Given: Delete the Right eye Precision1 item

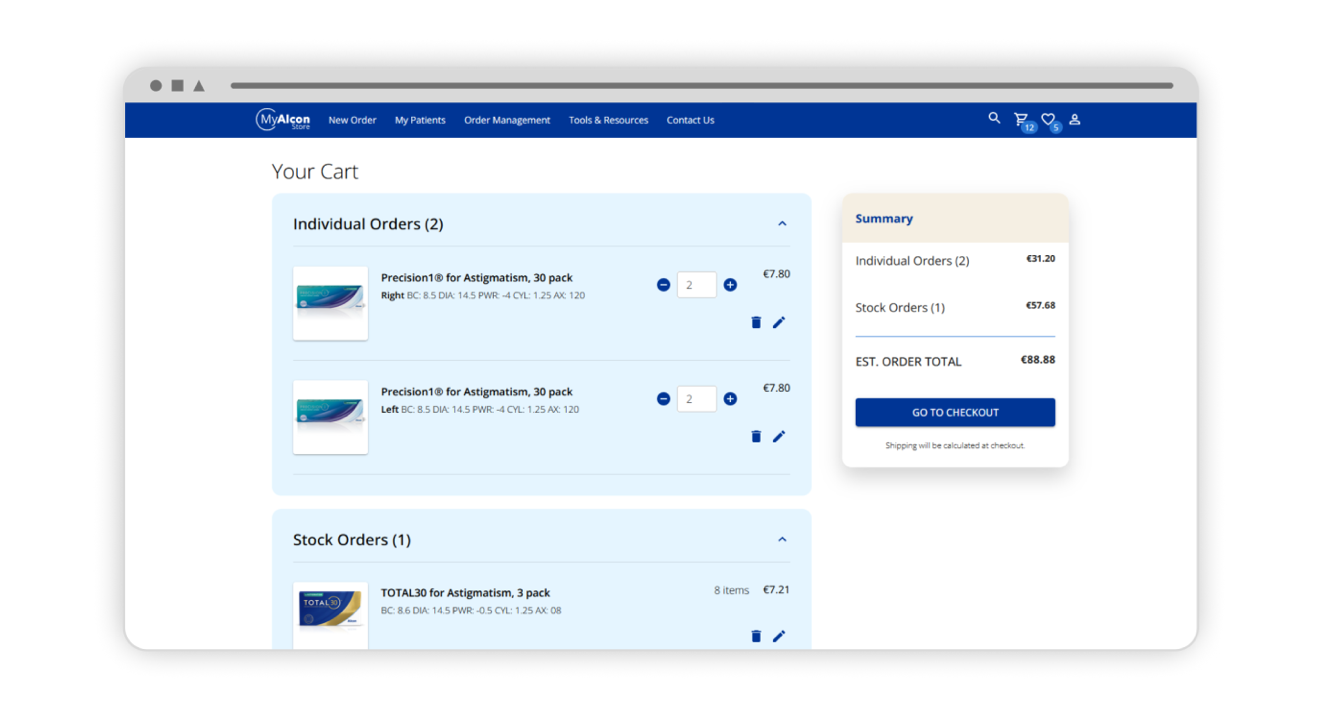Looking at the screenshot, I should pos(756,322).
